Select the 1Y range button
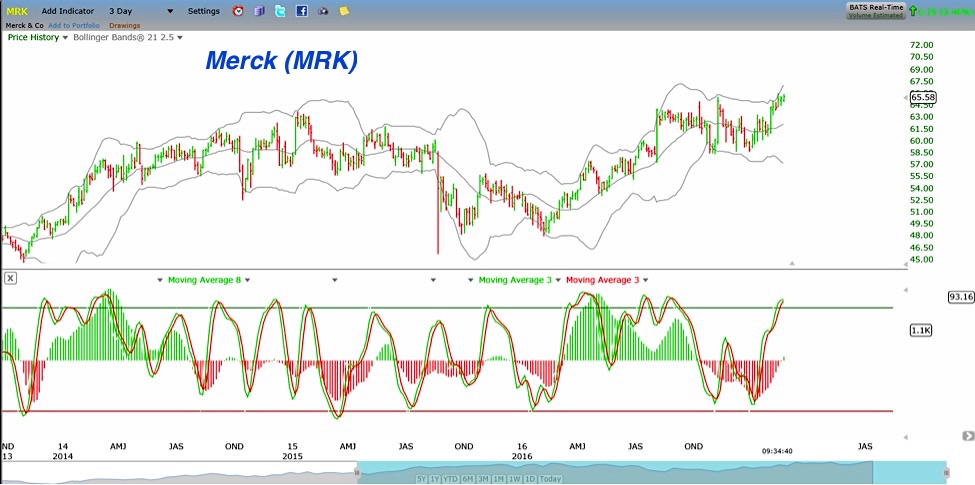The image size is (975, 485). point(435,479)
